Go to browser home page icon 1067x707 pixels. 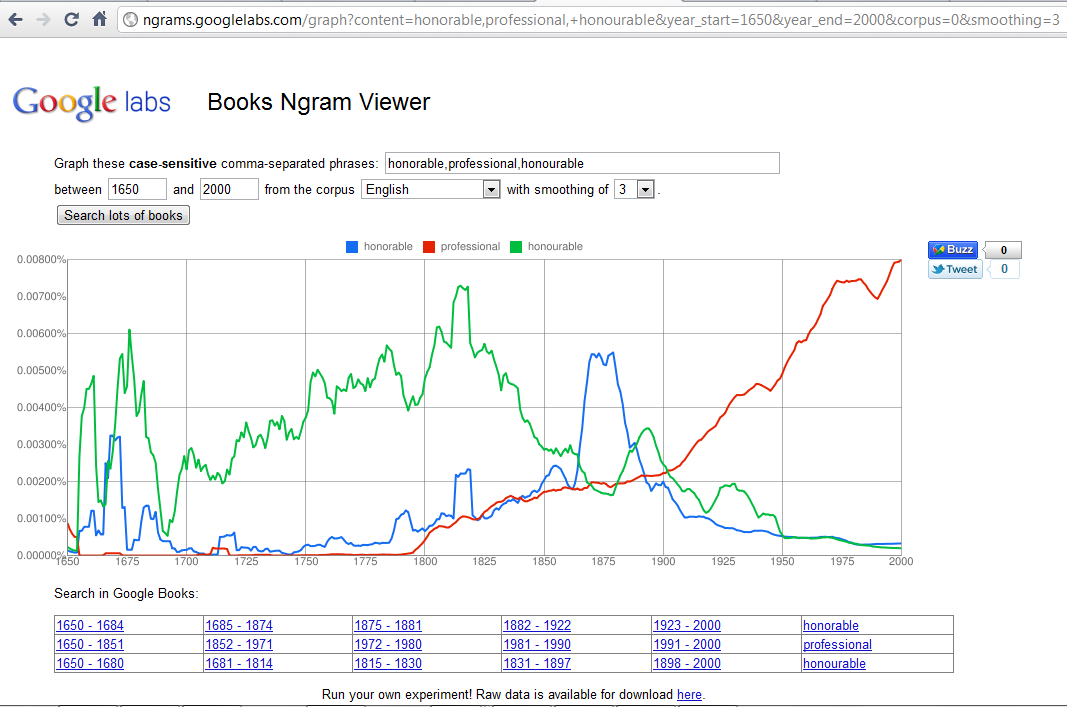coord(99,19)
